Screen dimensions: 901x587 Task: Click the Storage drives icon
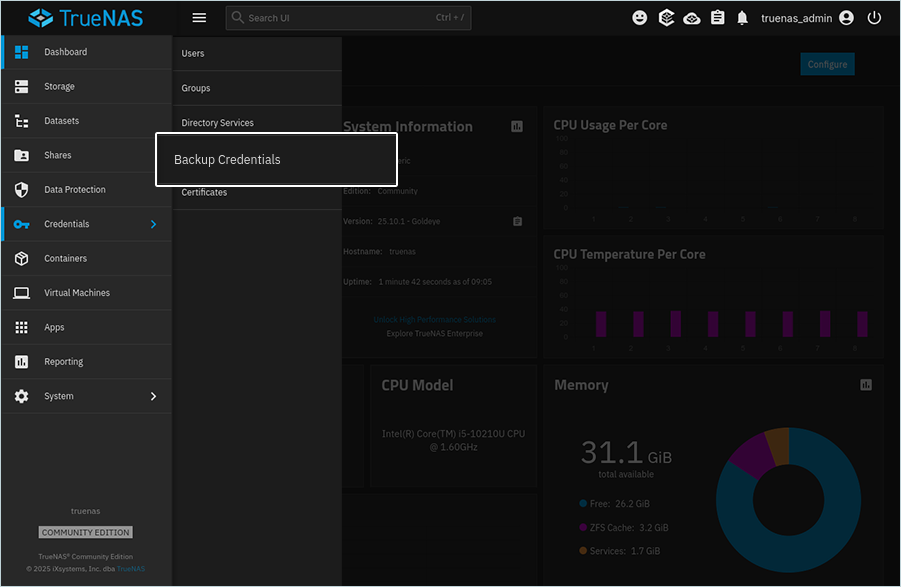click(x=21, y=86)
